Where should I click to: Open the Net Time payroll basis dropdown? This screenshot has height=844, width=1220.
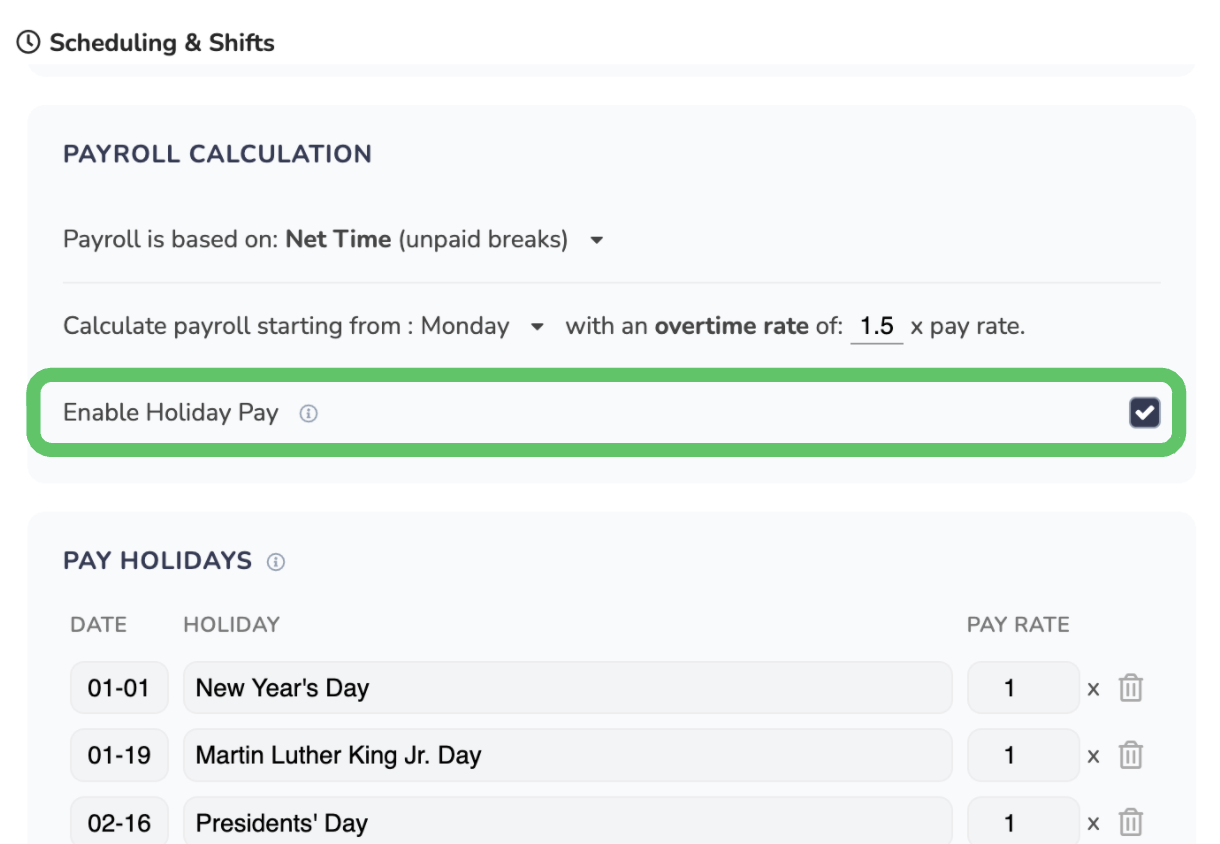point(596,240)
